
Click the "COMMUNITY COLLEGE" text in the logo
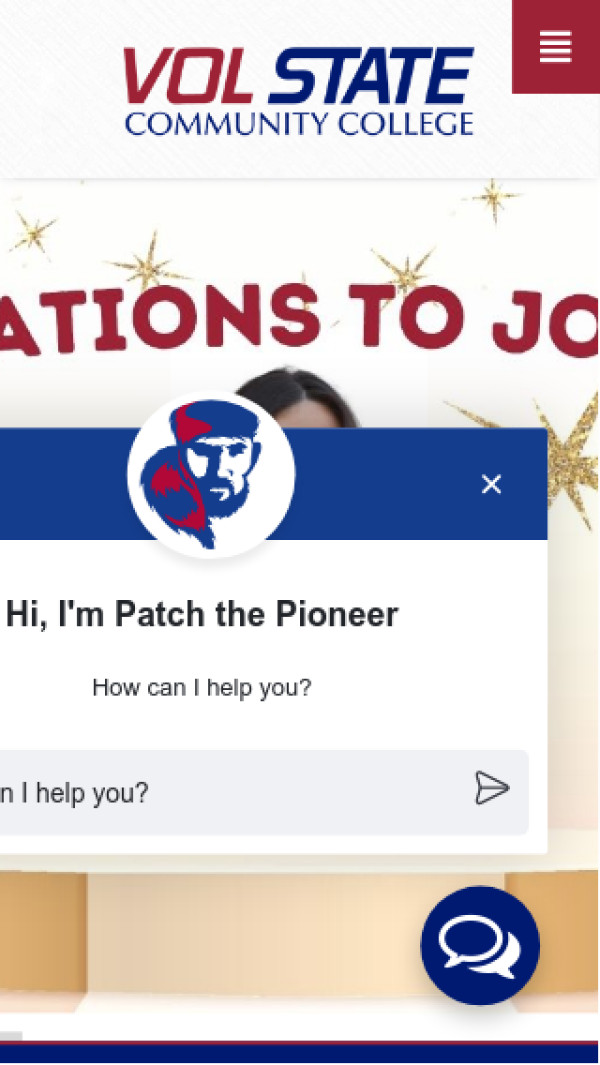(x=299, y=124)
